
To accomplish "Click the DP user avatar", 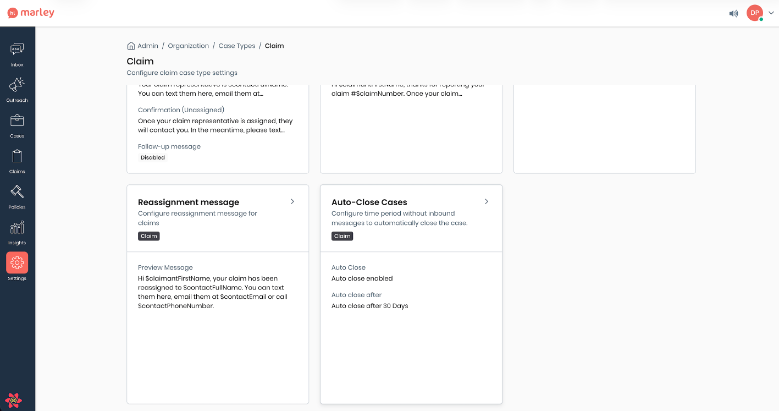I will point(755,13).
